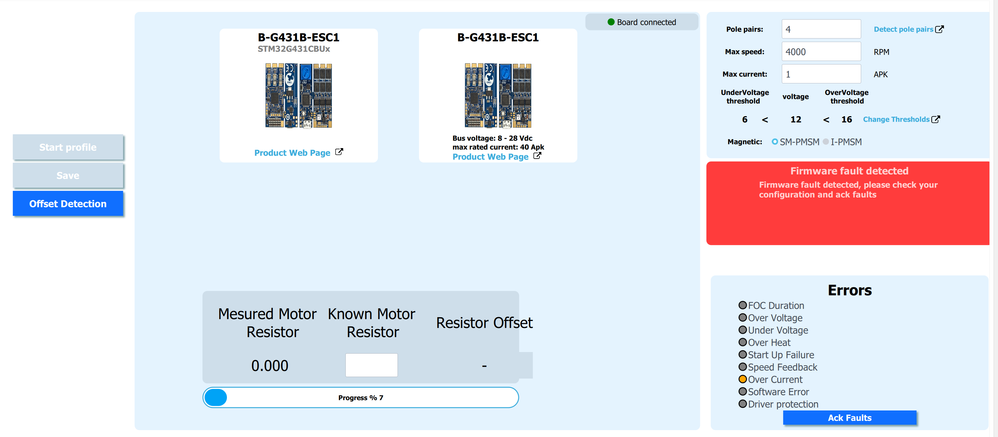Screen dimensions: 998x437
Task: Click the Driver protection error indicator
Action: pos(743,405)
